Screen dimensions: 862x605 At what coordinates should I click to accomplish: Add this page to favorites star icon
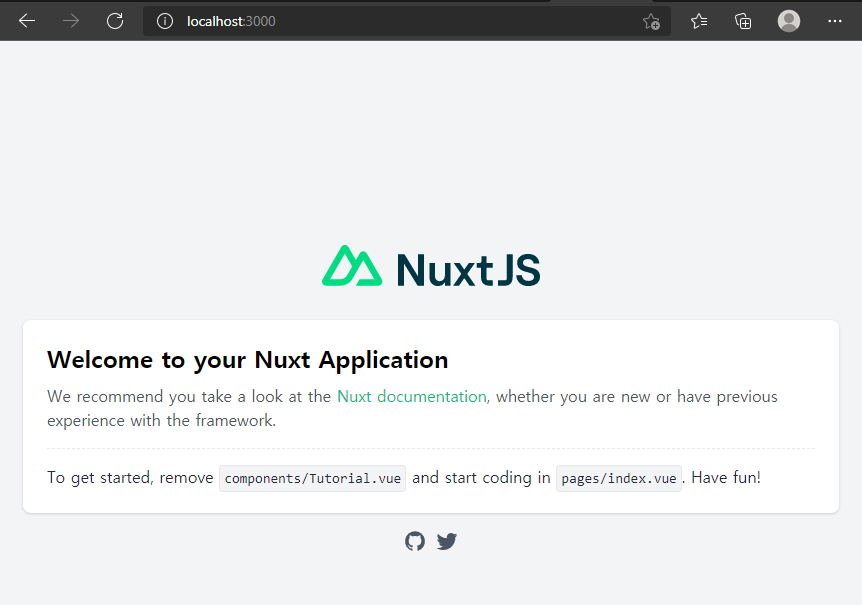(x=651, y=21)
